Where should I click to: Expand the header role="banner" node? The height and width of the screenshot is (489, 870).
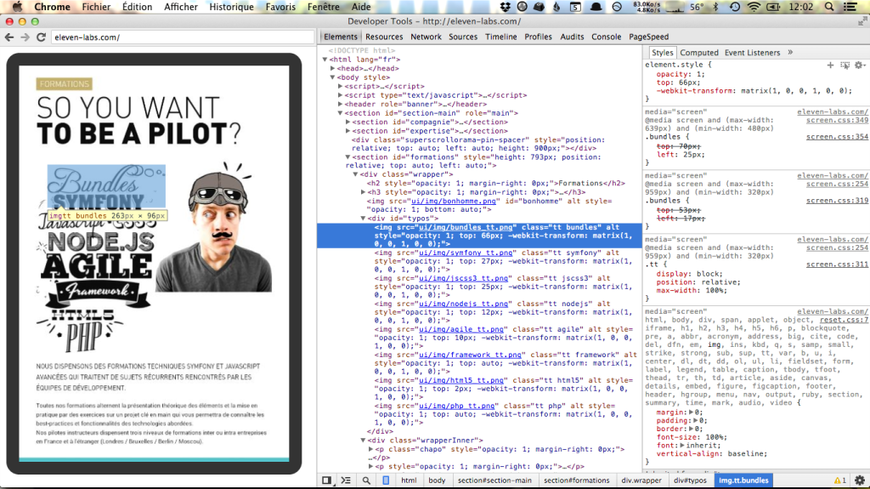(340, 104)
